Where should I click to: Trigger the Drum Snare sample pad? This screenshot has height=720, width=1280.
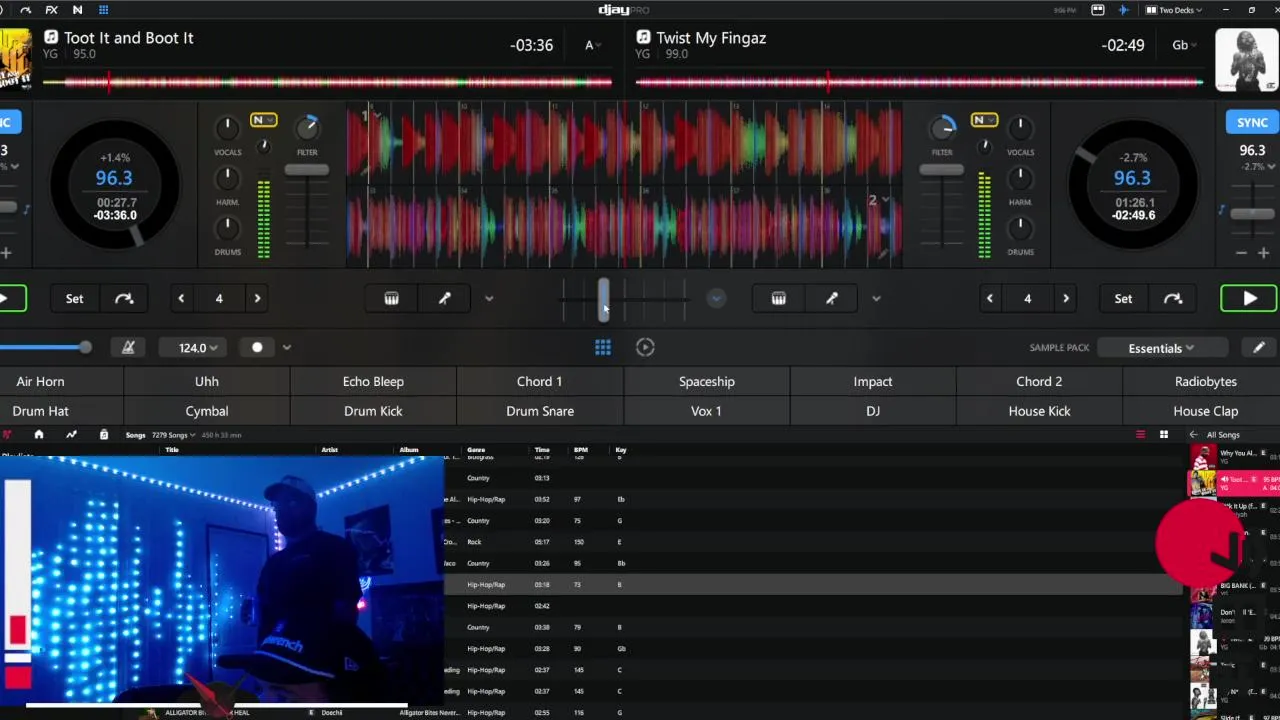coord(540,411)
